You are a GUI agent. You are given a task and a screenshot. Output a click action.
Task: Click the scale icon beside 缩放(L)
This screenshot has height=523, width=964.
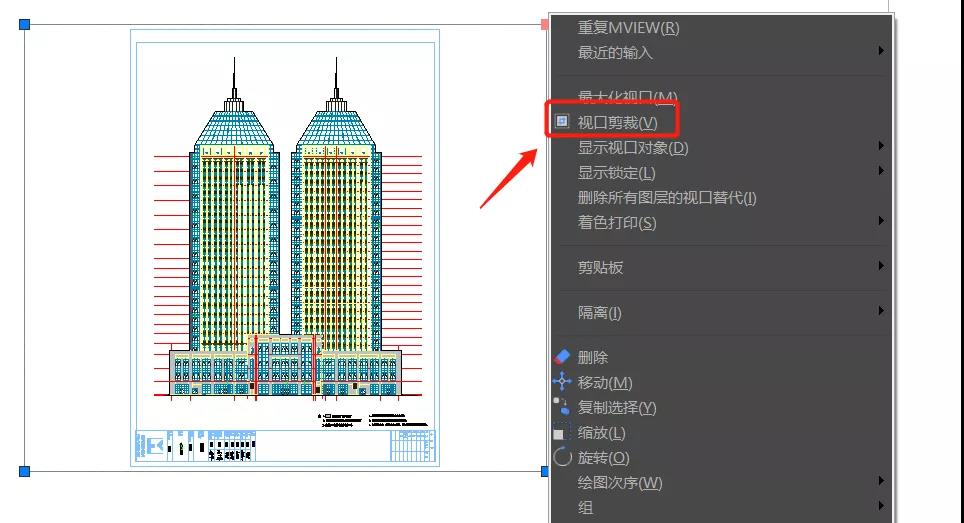point(562,433)
